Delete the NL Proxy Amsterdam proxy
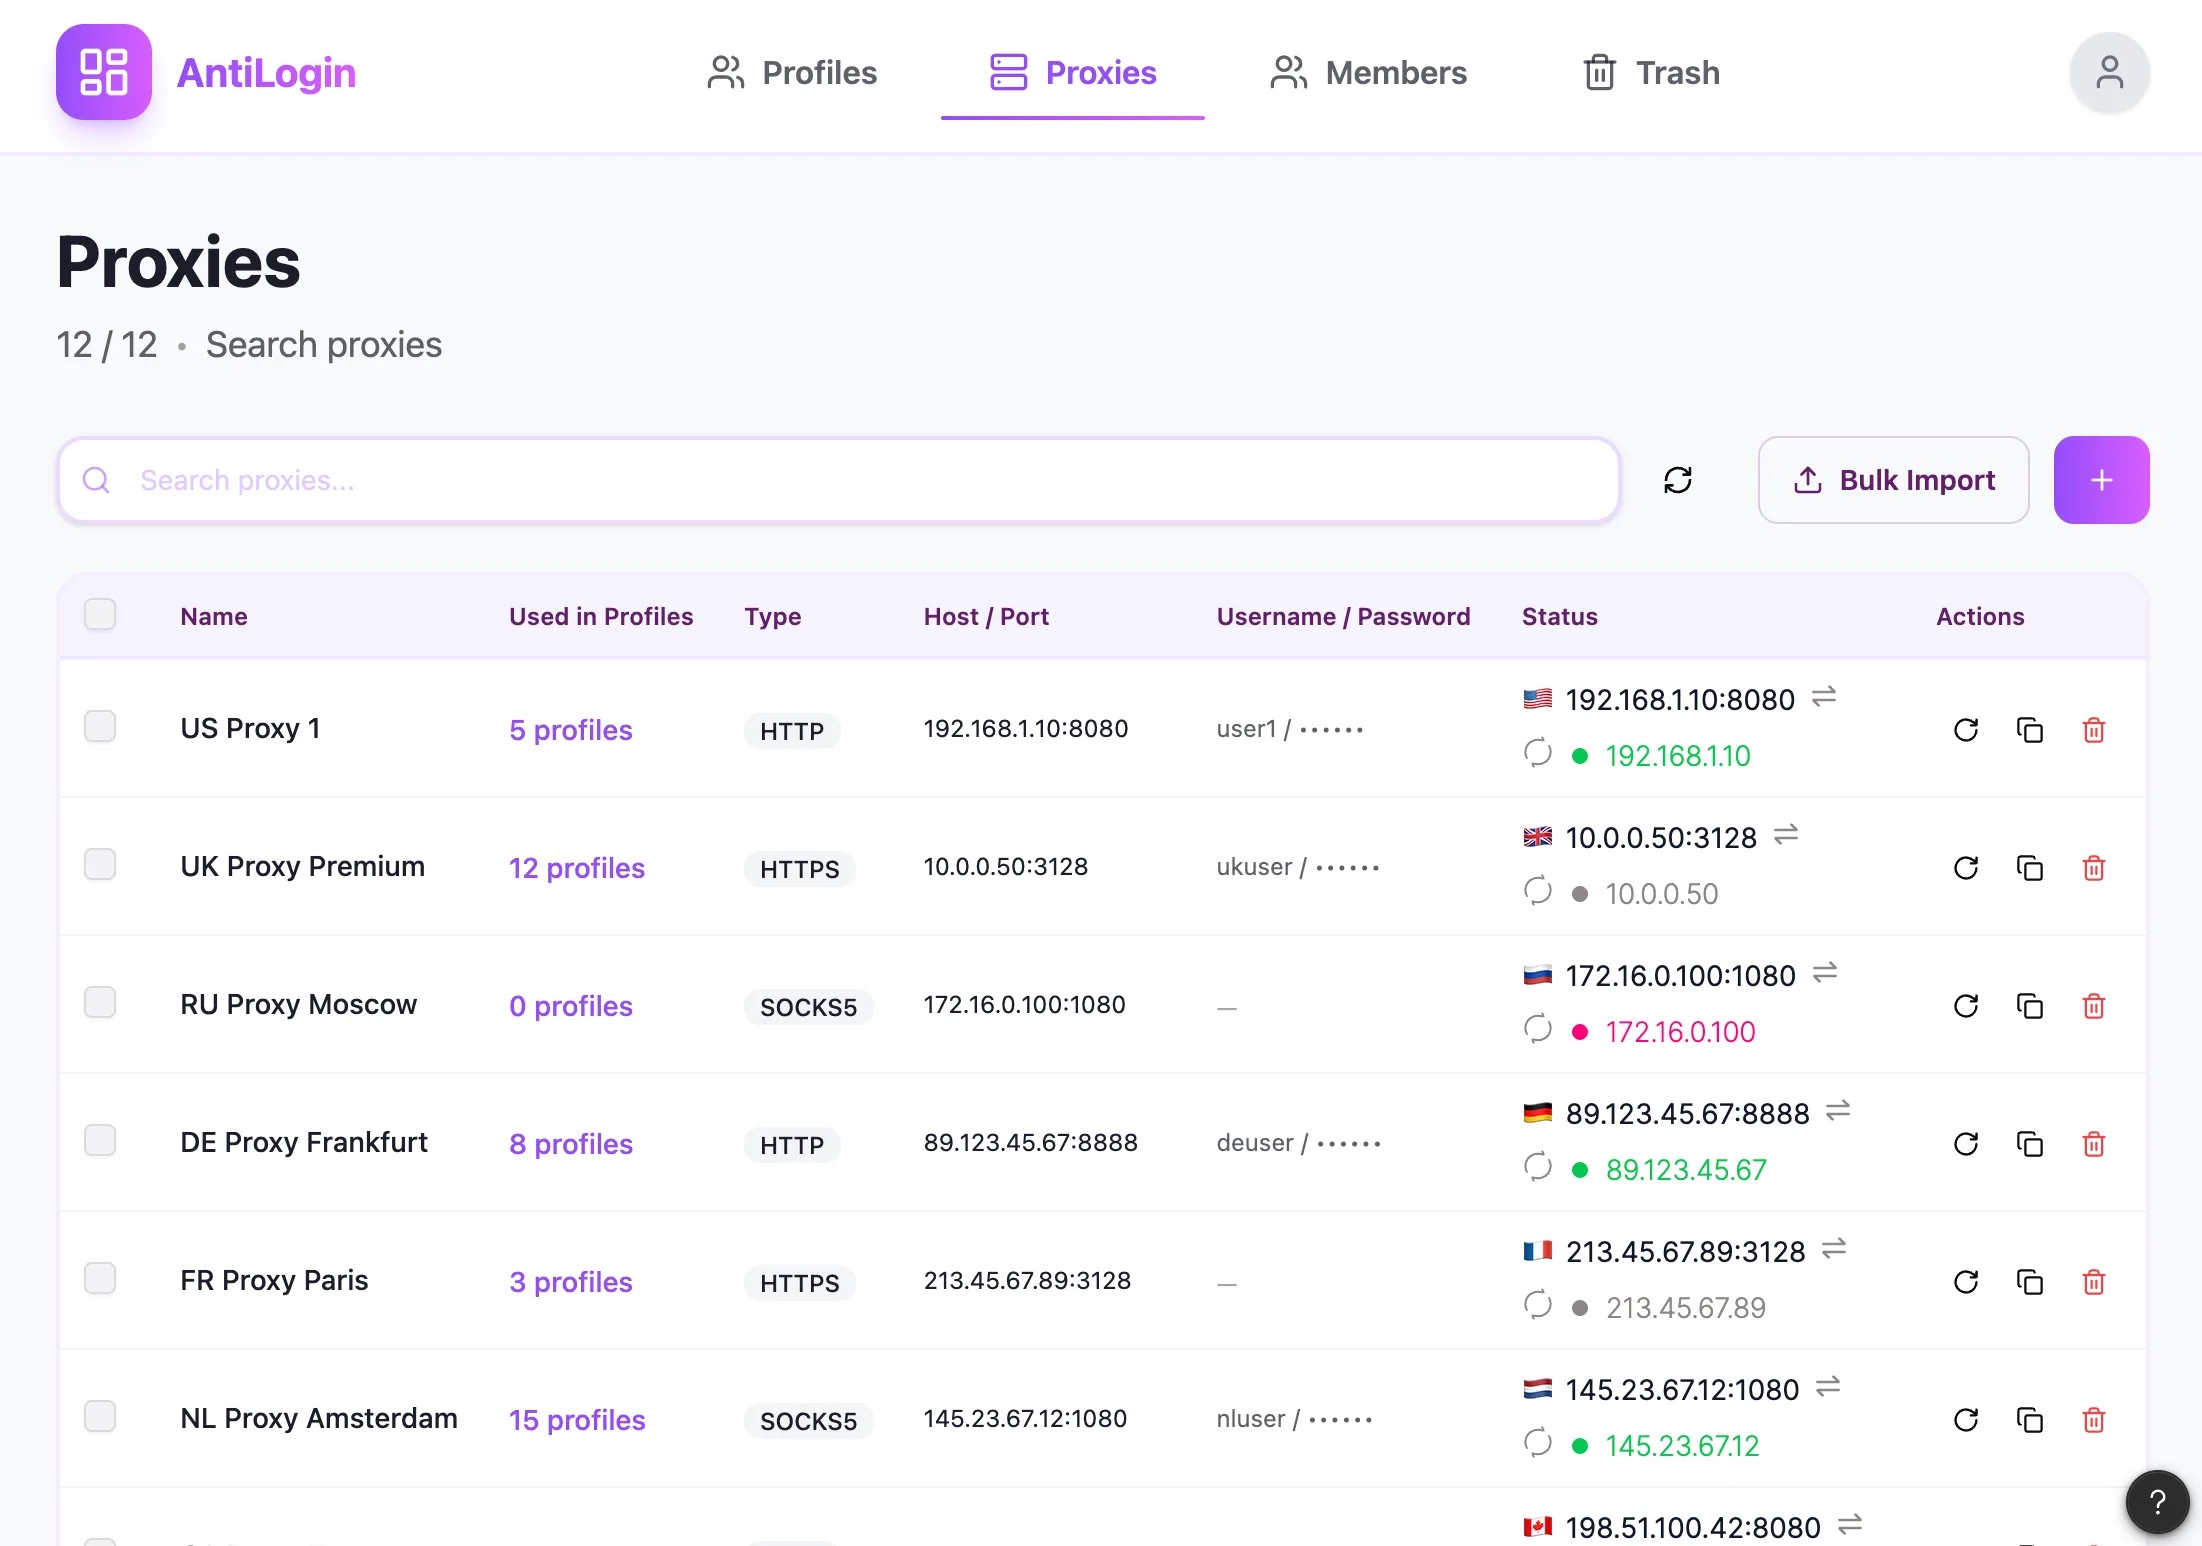 [2093, 1420]
